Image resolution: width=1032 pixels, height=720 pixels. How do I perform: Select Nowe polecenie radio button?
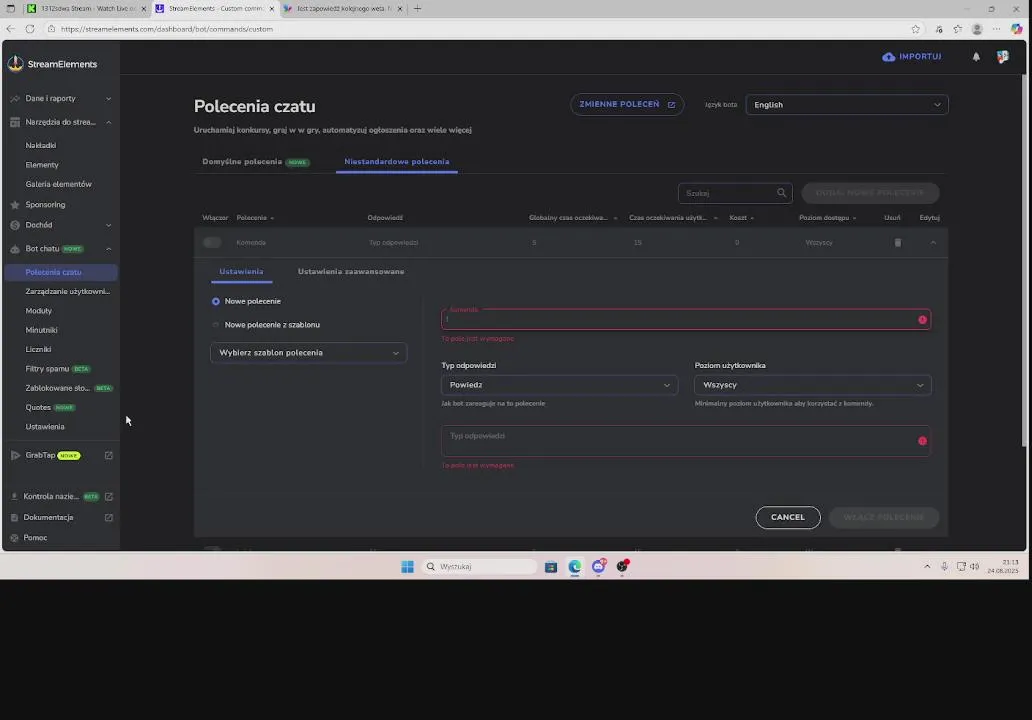[x=215, y=301]
